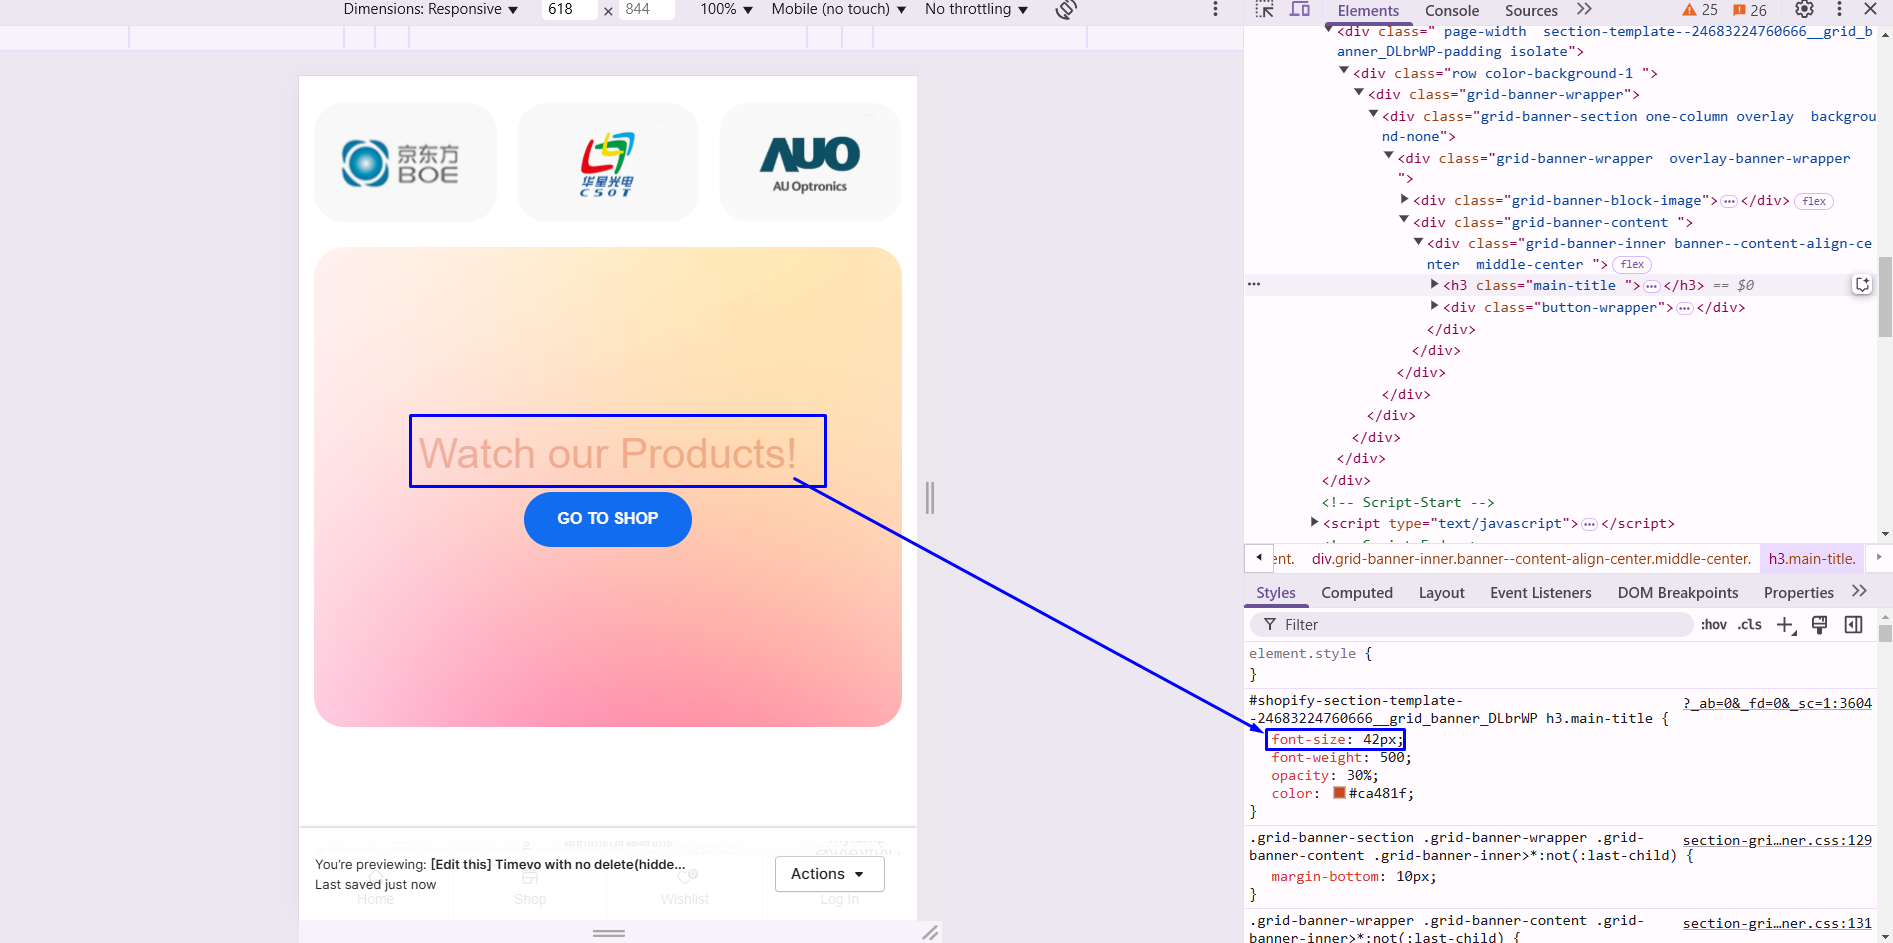1893x943 pixels.
Task: Open the ?_ab=0&_fd=0&_sc=1:3604 source link
Action: (1777, 704)
